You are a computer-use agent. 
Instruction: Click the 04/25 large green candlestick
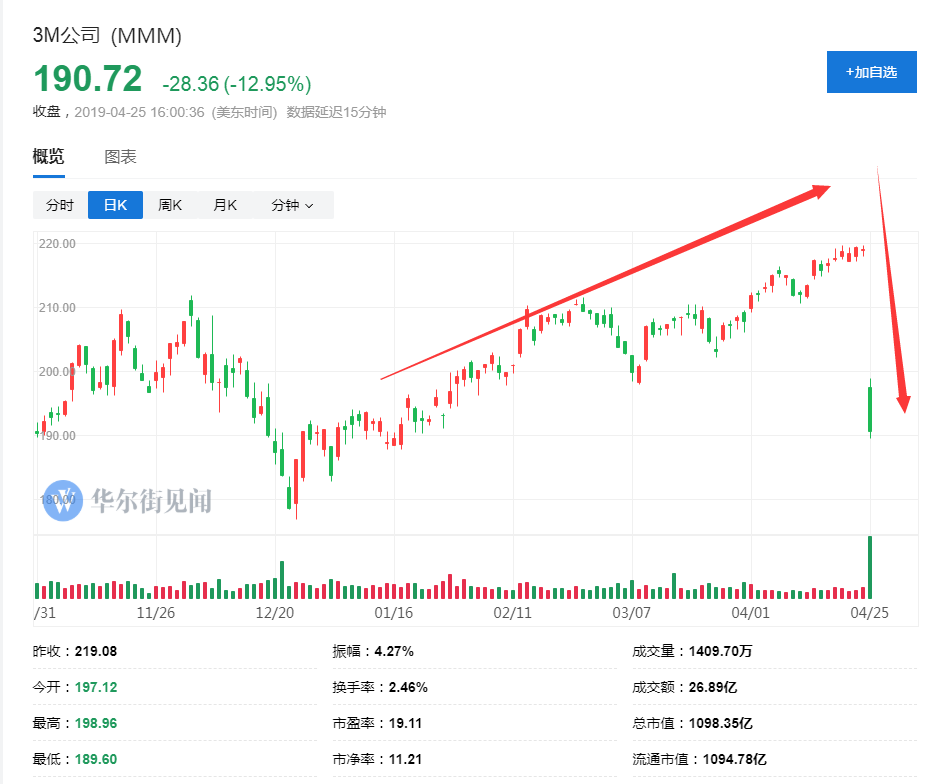[x=870, y=409]
